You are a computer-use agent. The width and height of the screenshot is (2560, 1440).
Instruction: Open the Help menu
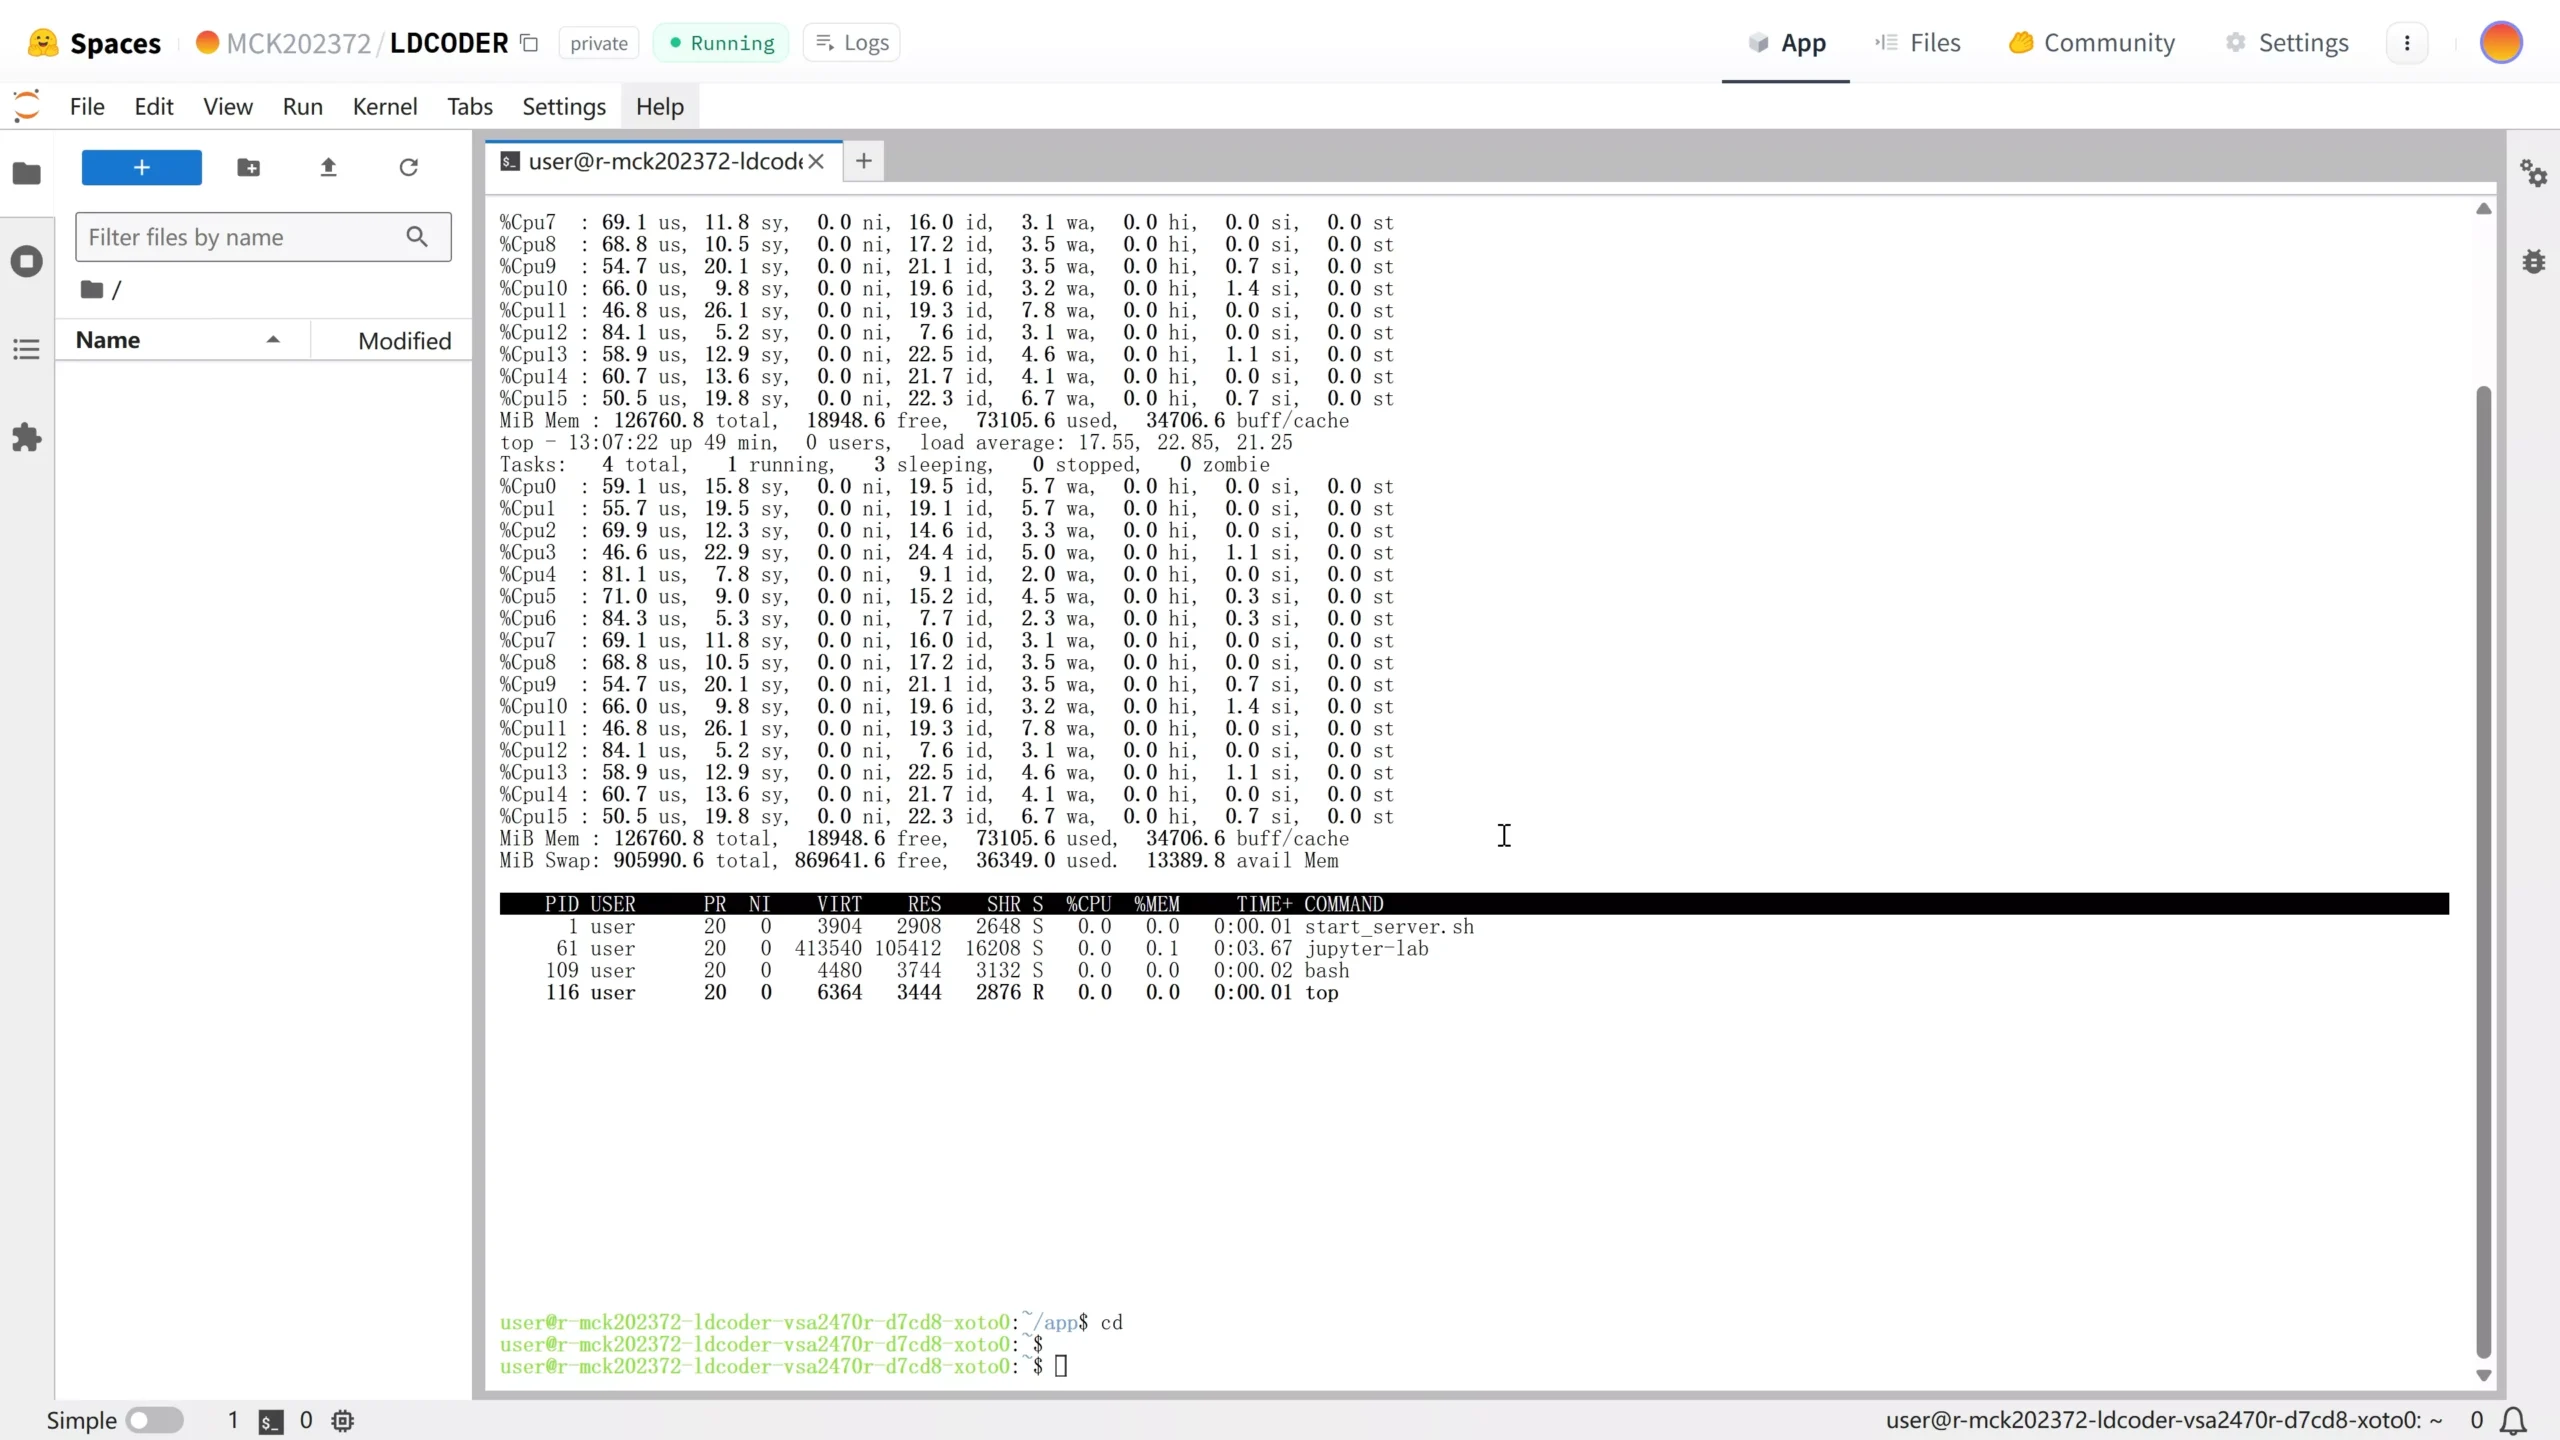(x=660, y=106)
